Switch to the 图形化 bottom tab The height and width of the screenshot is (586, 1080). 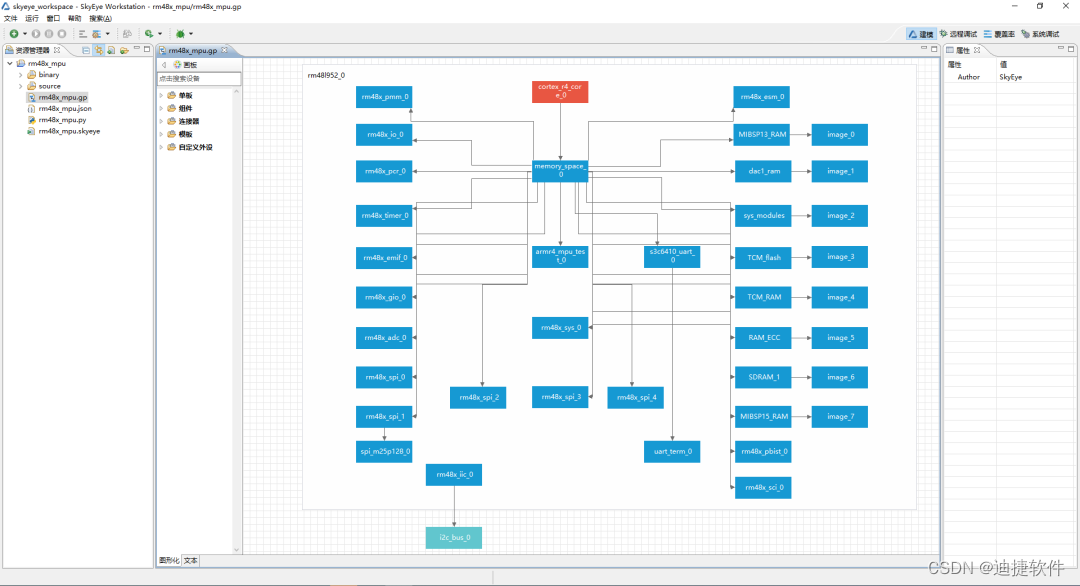[x=169, y=561]
